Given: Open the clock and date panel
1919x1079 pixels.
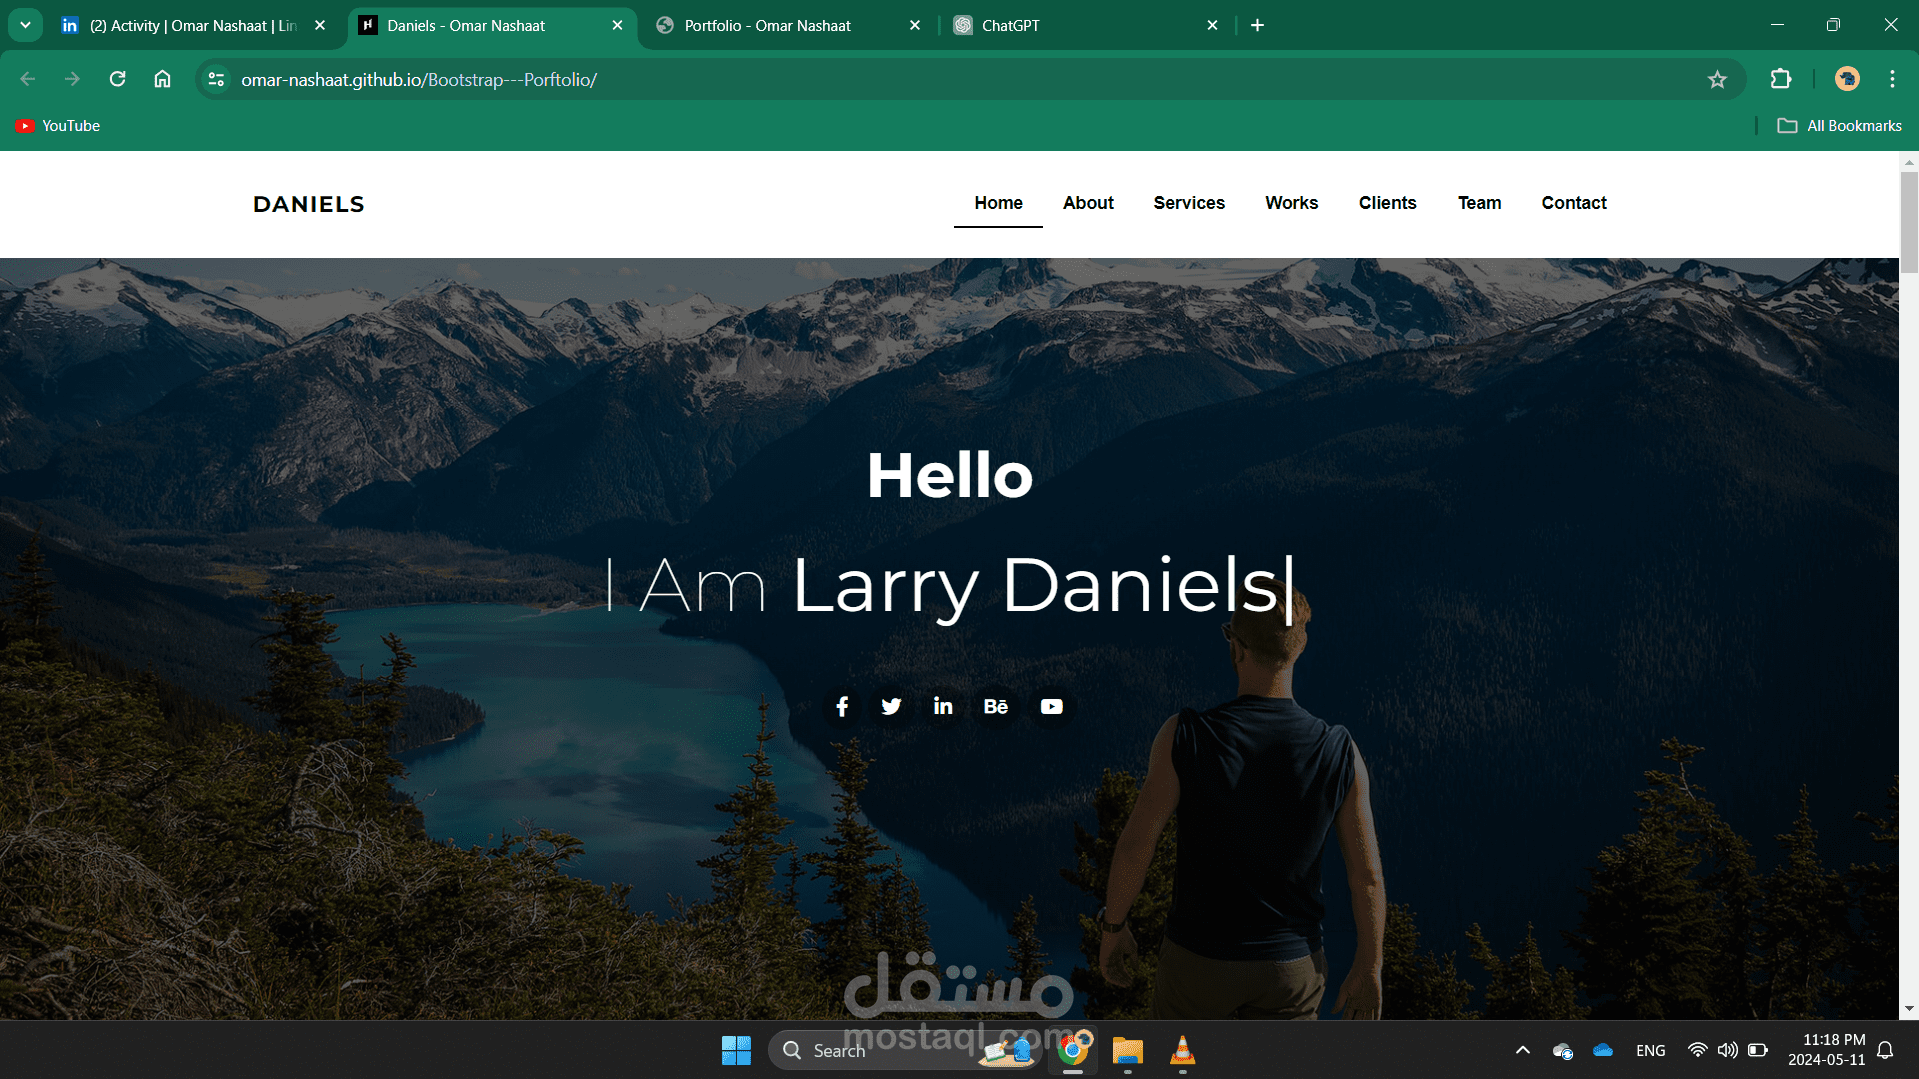Looking at the screenshot, I should coord(1826,1050).
